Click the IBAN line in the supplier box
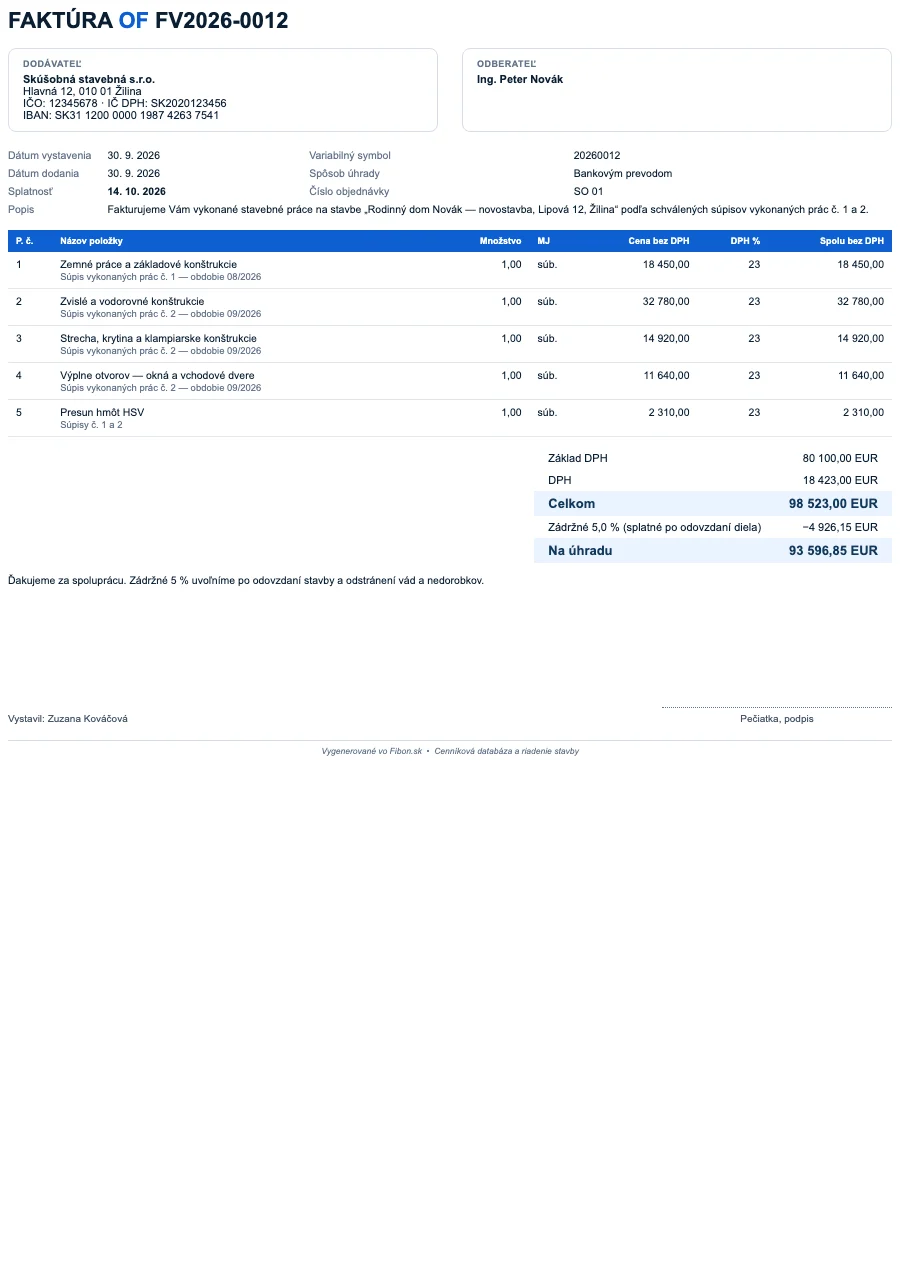 click(x=121, y=115)
